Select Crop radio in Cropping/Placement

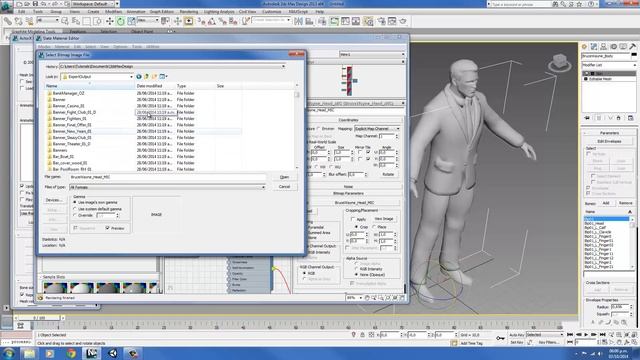[356, 227]
